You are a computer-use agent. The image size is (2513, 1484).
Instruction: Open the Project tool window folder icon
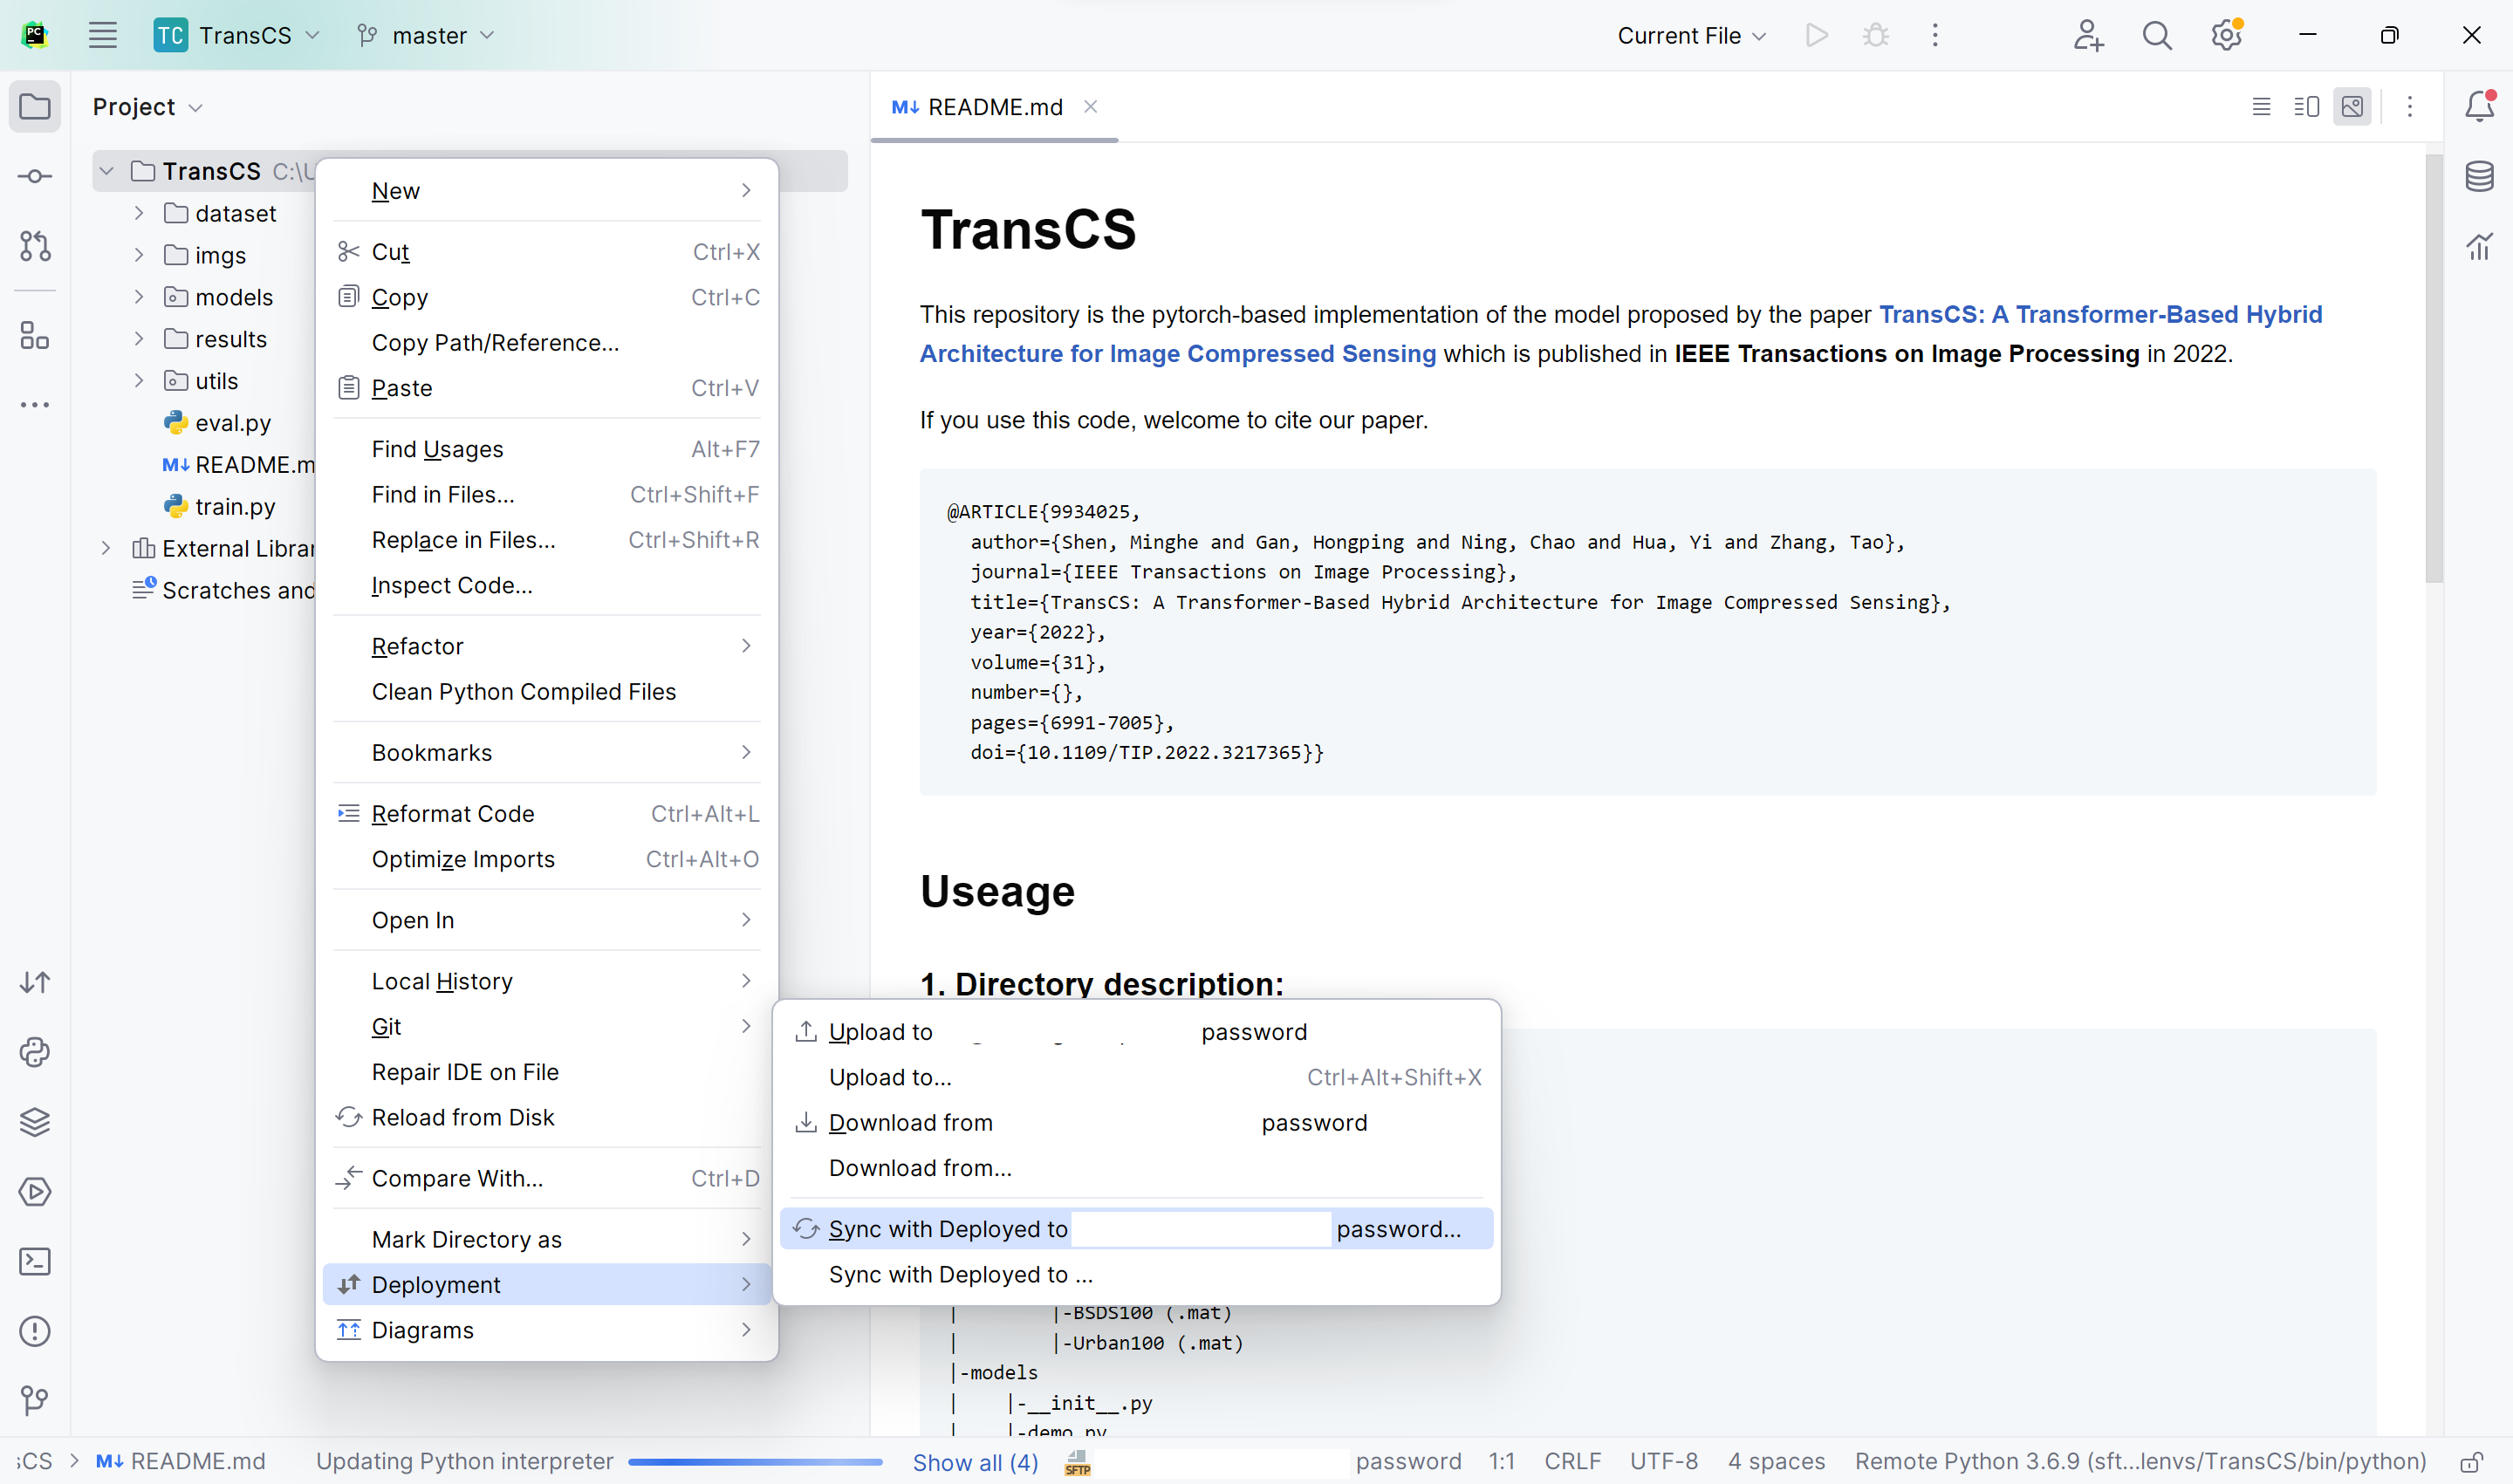click(x=35, y=106)
